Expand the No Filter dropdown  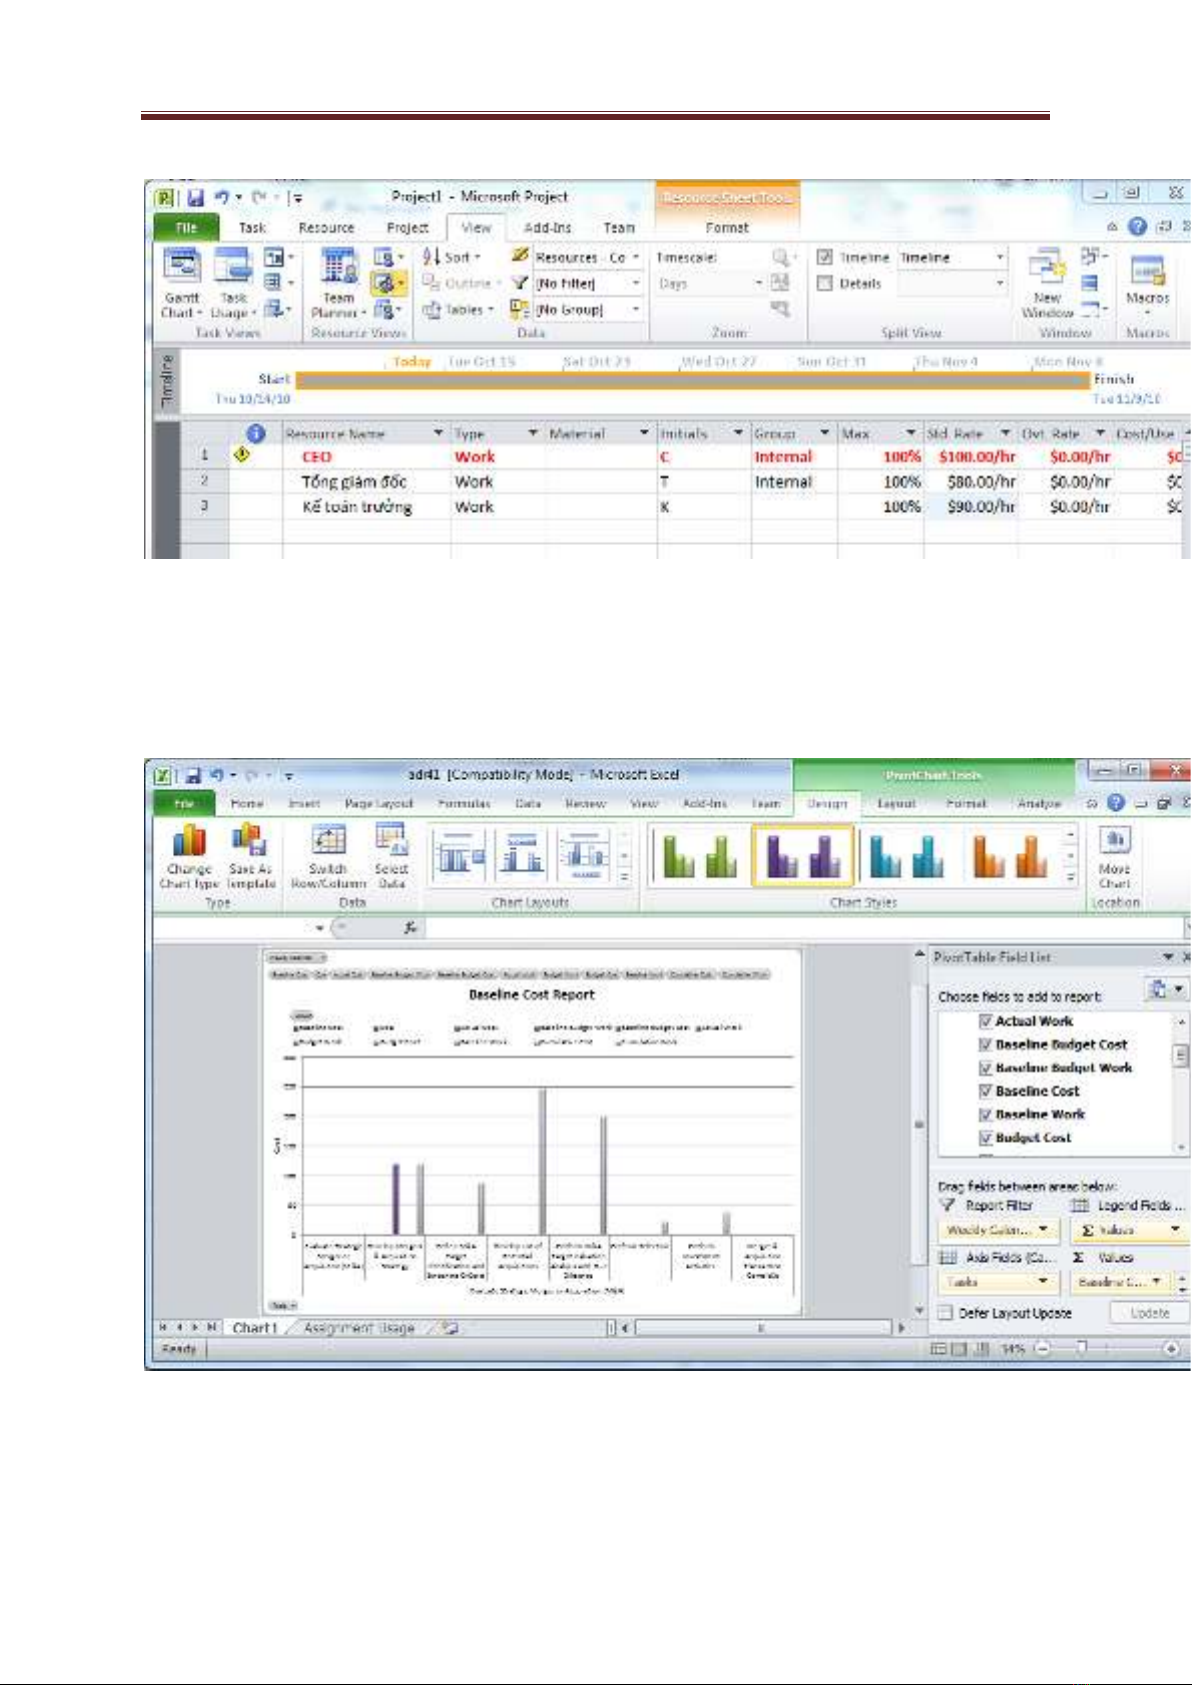[635, 284]
